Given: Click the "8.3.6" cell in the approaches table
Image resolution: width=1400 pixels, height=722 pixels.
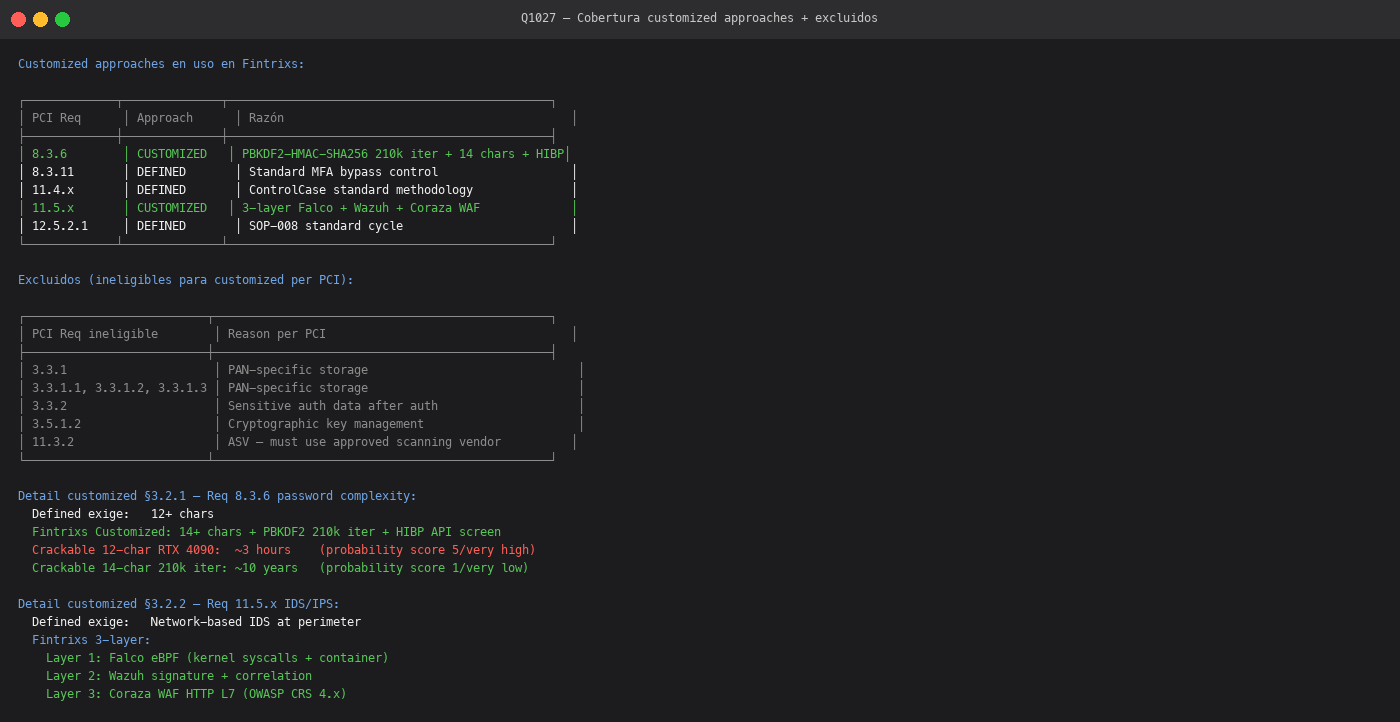Looking at the screenshot, I should coord(49,154).
